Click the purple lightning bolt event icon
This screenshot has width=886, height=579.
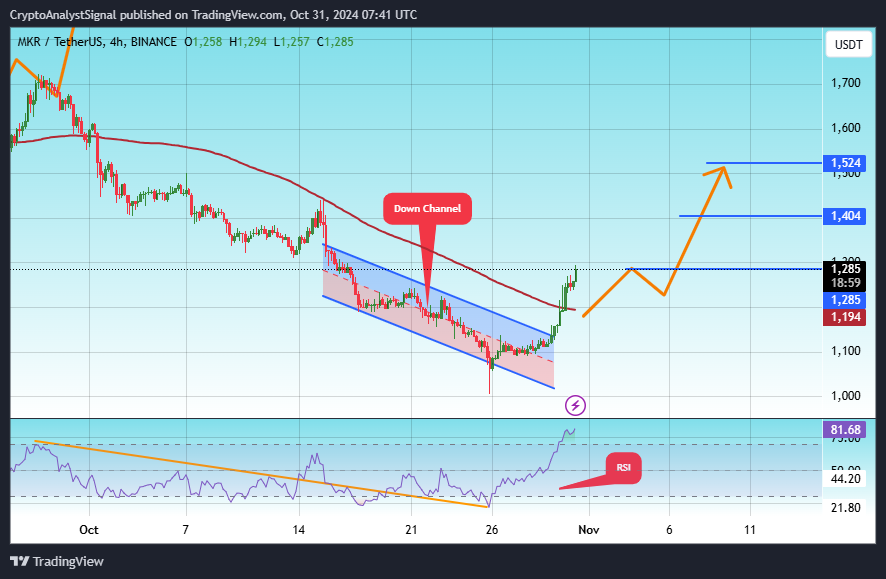tap(575, 405)
